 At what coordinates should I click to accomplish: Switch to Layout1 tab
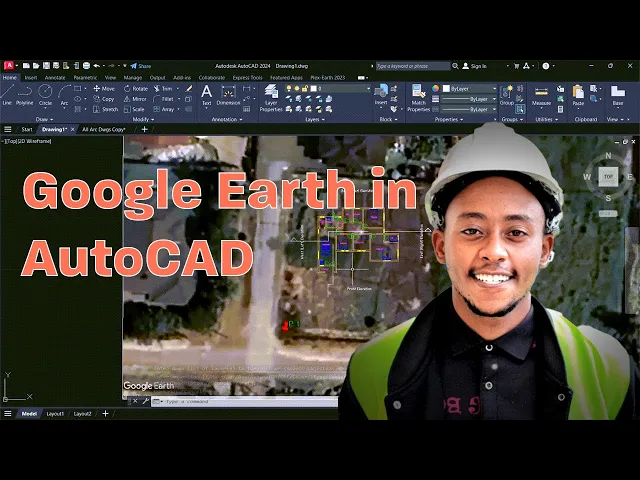click(55, 414)
